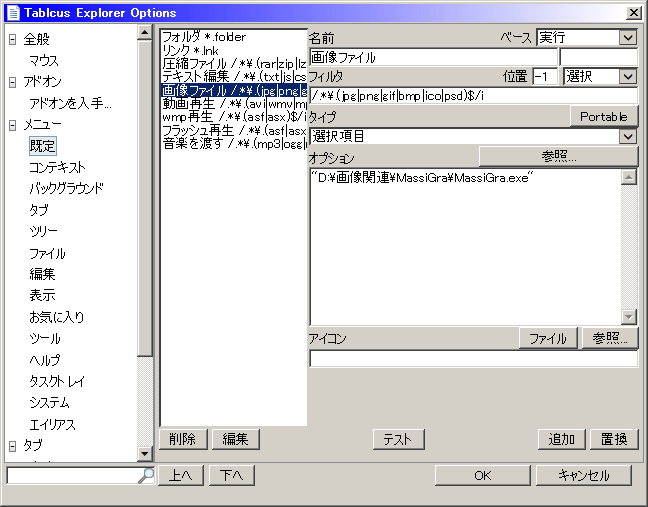This screenshot has width=648, height=507.
Task: Click the テスト button
Action: 398,439
